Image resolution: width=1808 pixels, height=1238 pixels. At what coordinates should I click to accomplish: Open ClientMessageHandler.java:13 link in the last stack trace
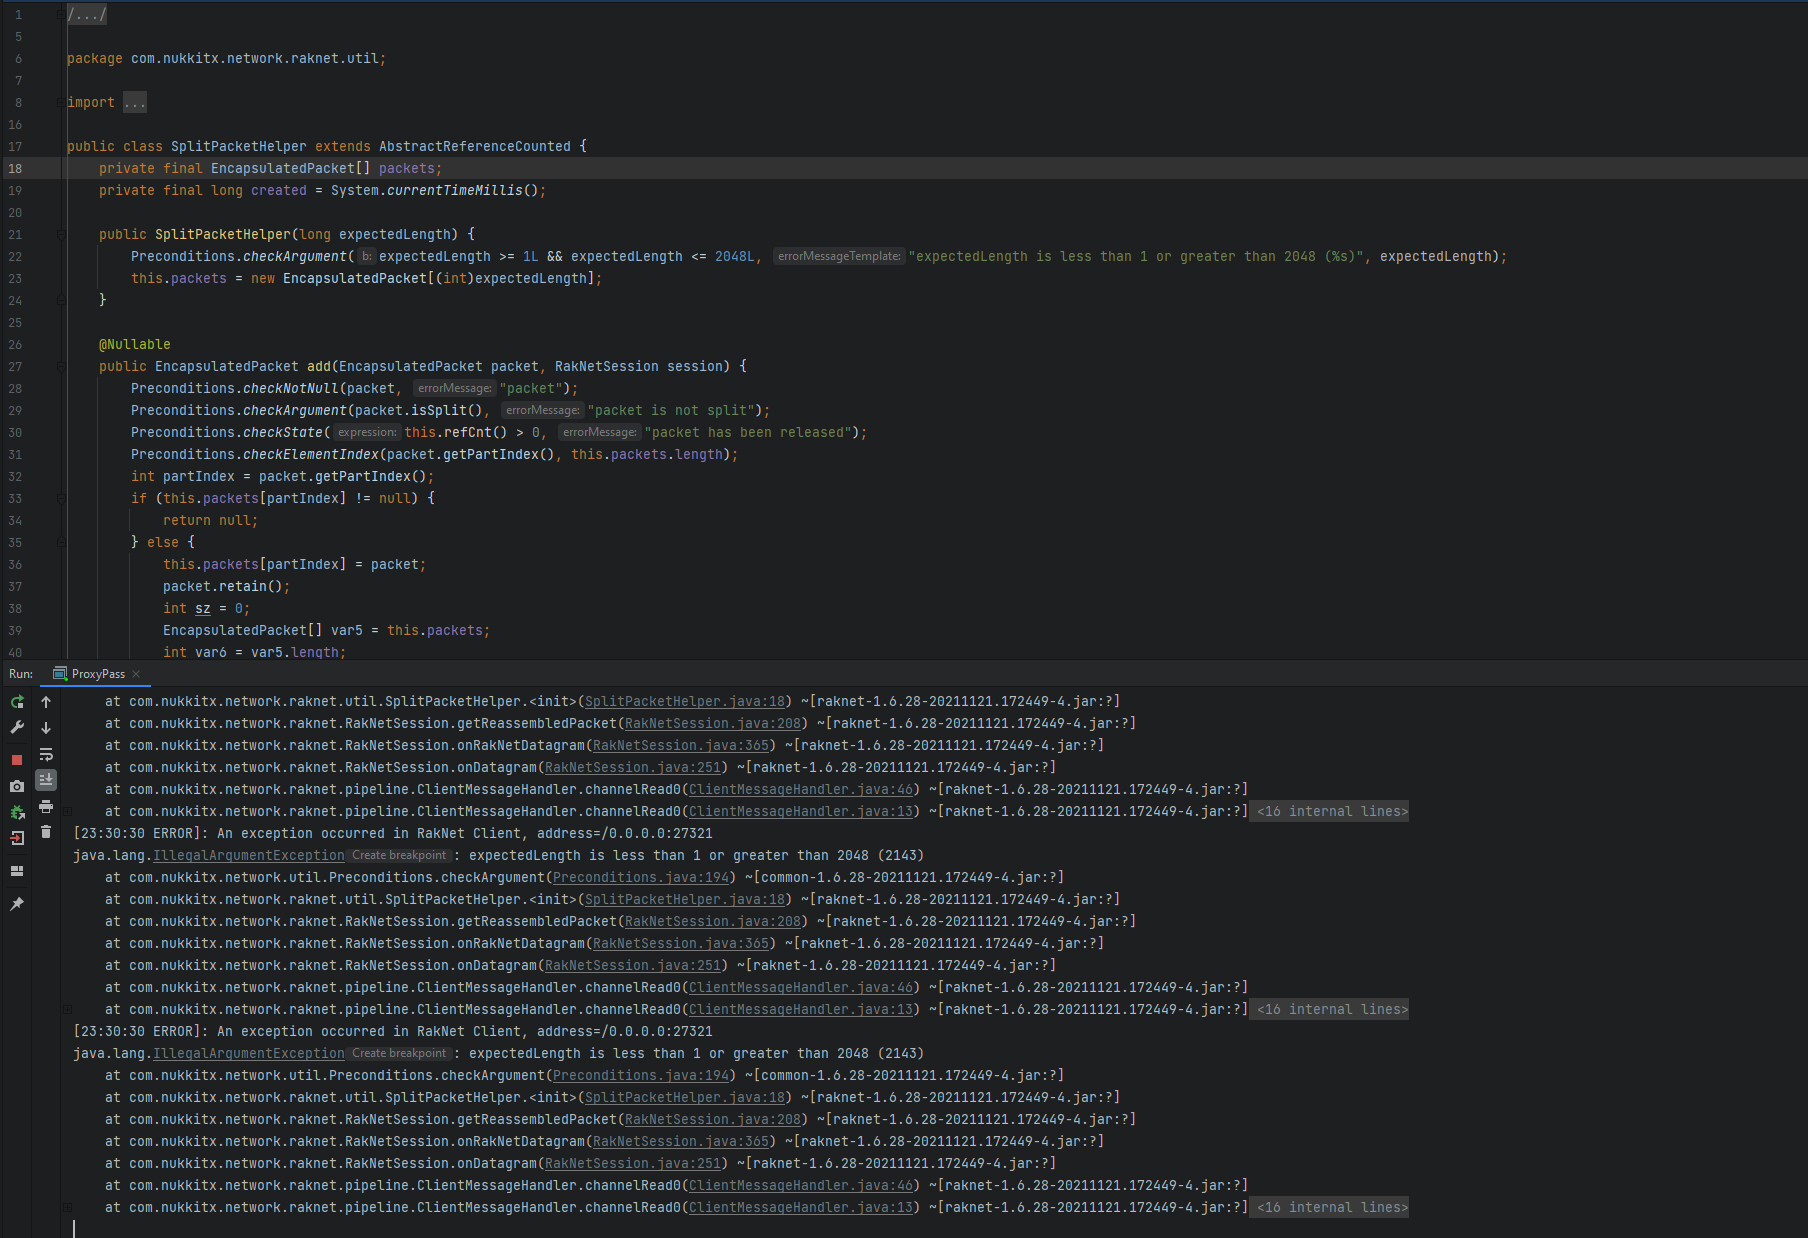tap(801, 1207)
